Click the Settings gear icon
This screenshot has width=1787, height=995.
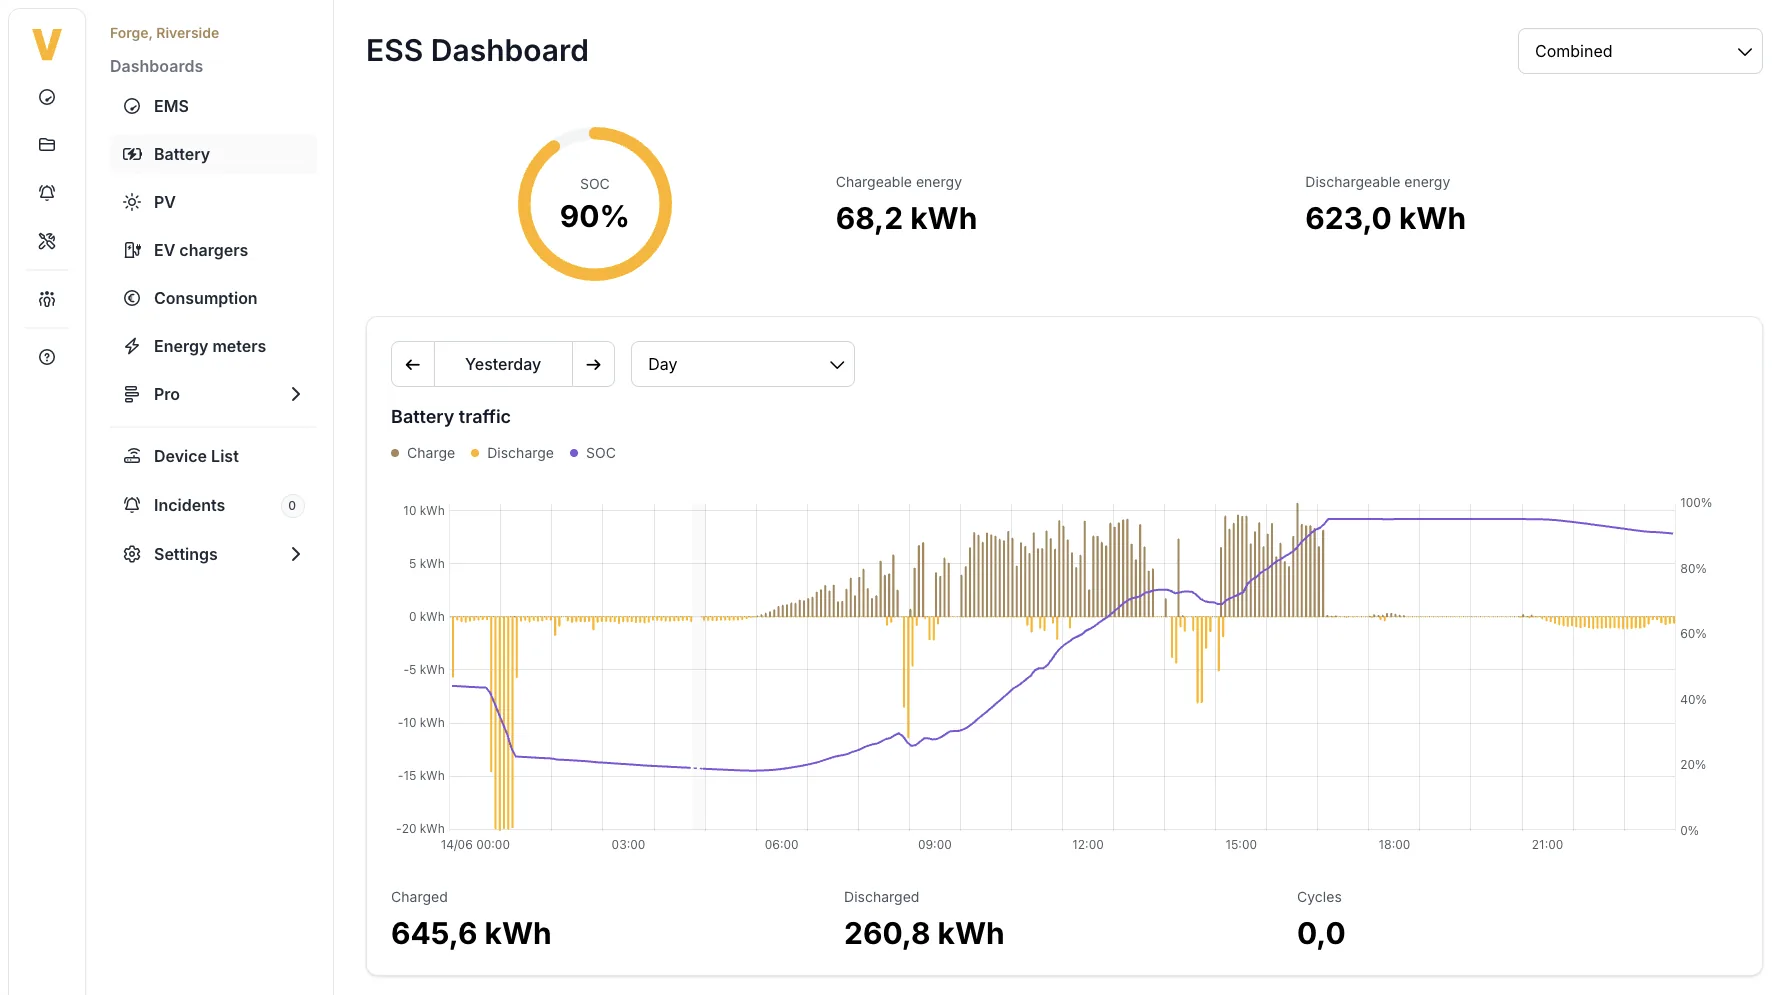tap(132, 554)
